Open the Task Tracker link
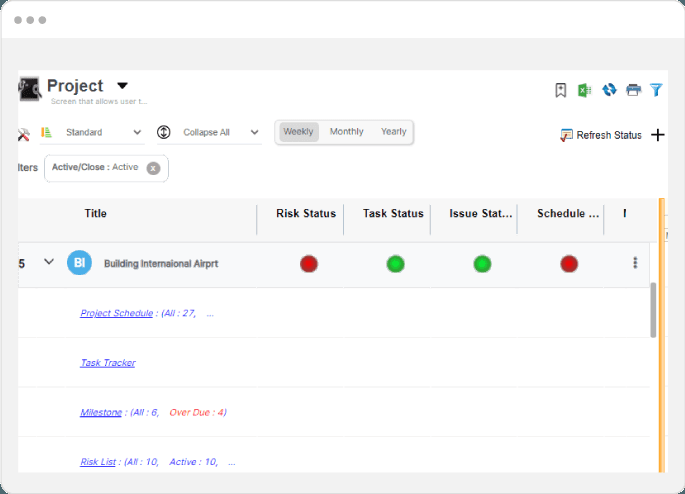 [108, 363]
